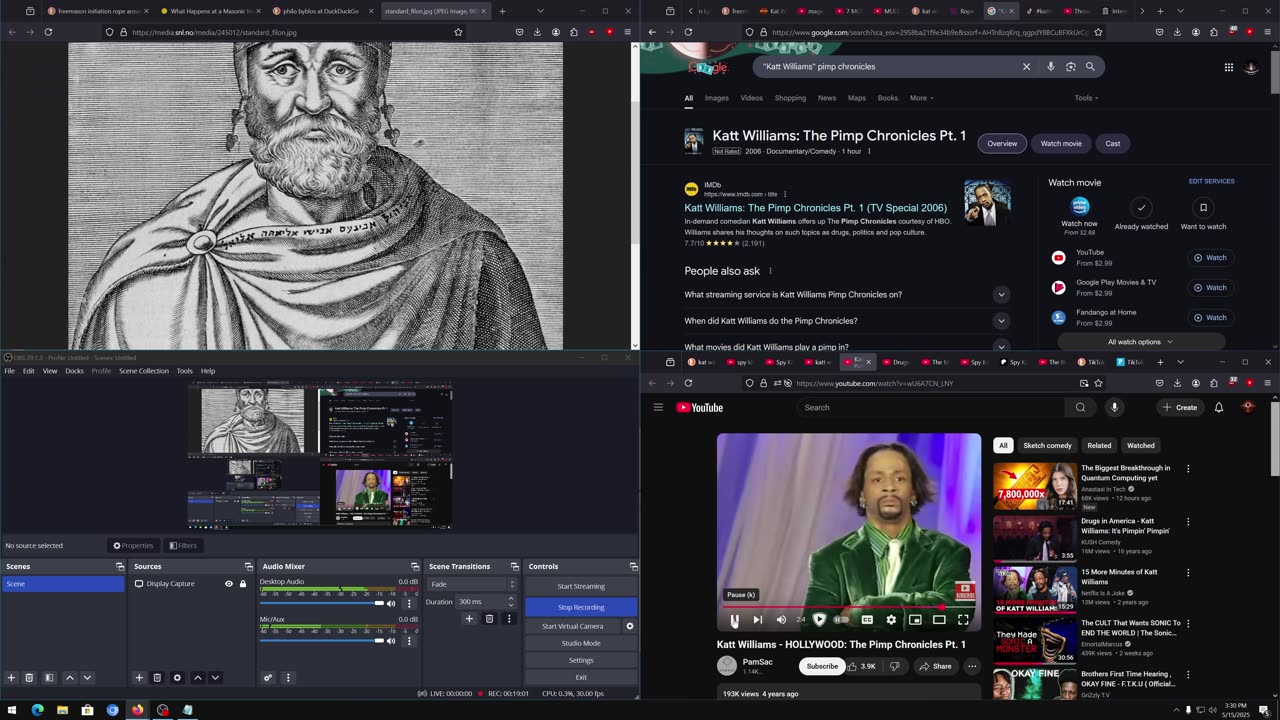Open Mic/Aux three-dot options menu
This screenshot has height=720, width=1280.
click(x=409, y=641)
